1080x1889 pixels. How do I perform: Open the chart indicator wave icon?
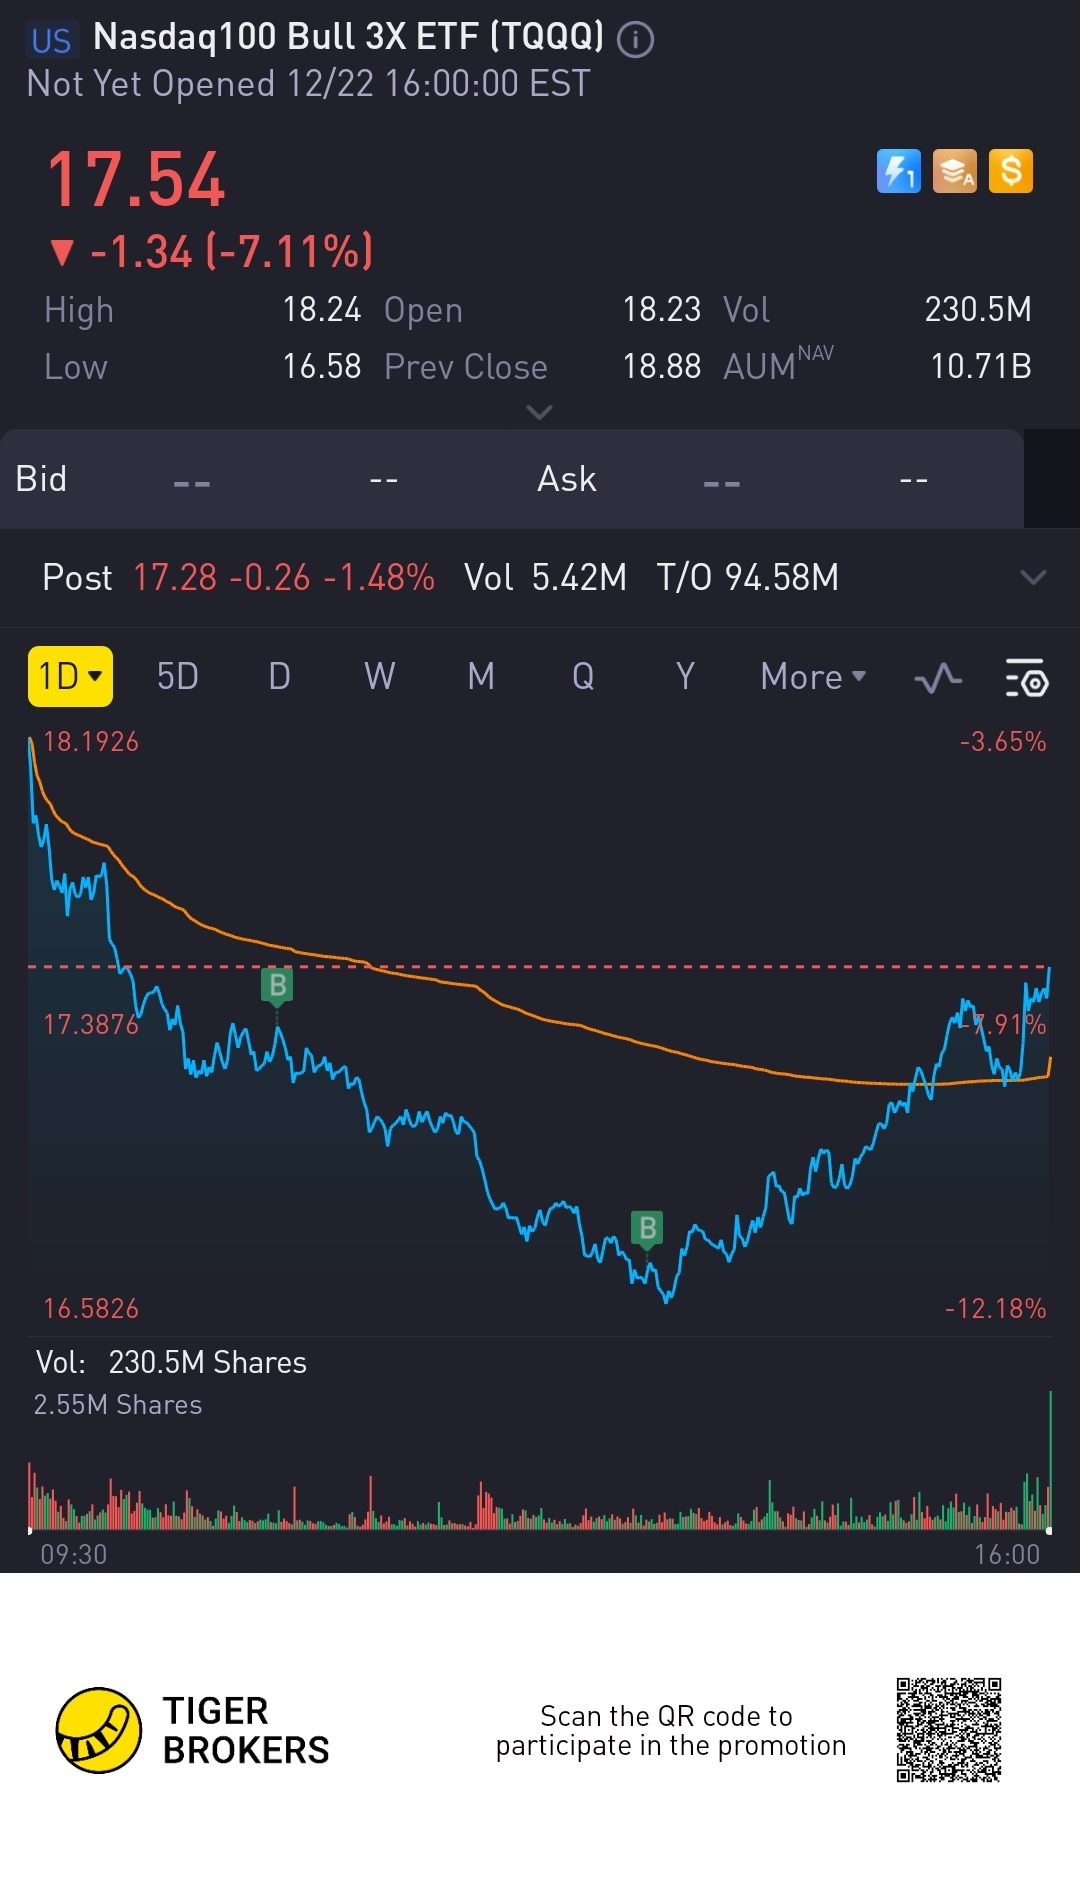point(938,679)
